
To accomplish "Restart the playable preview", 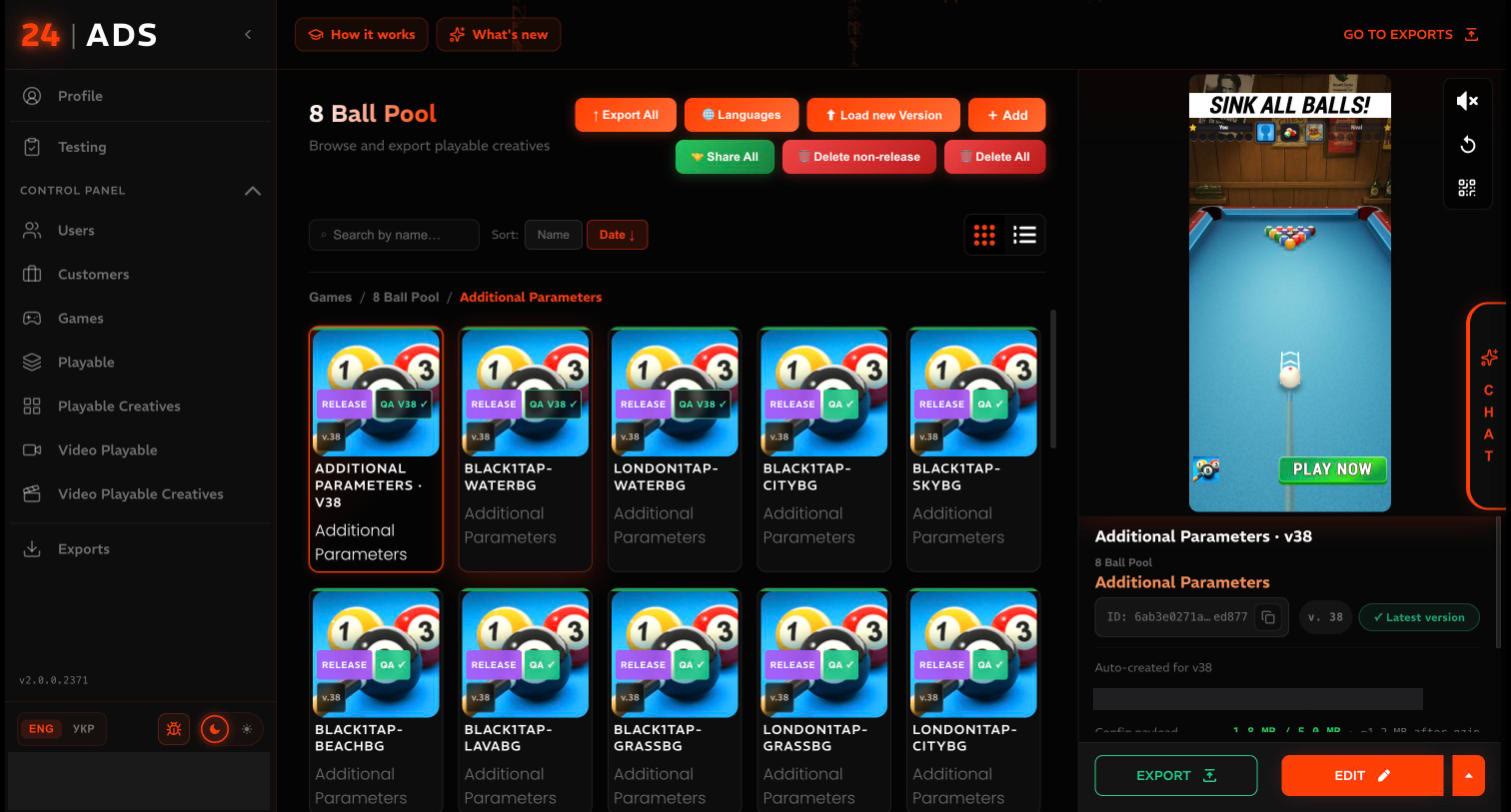I will click(1467, 145).
